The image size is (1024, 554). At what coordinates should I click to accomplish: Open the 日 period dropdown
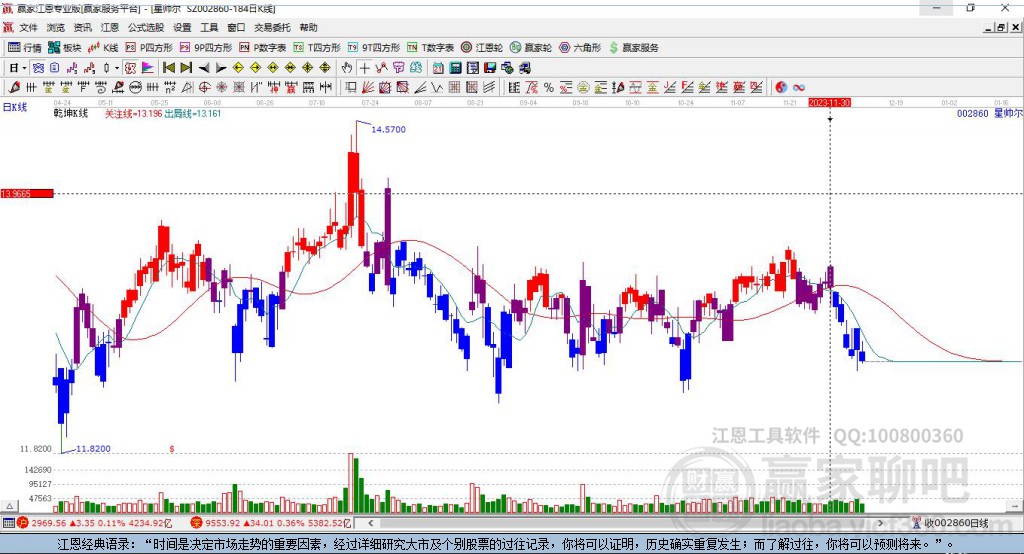click(x=18, y=67)
